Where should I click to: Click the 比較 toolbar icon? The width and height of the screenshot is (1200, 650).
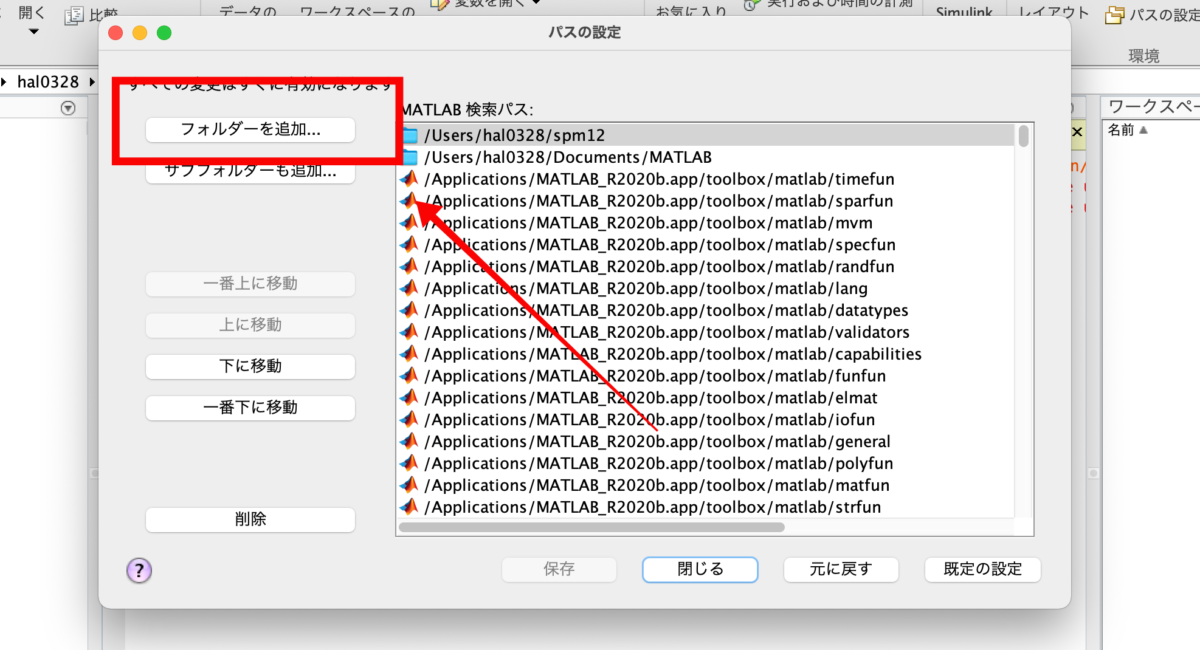tap(88, 14)
